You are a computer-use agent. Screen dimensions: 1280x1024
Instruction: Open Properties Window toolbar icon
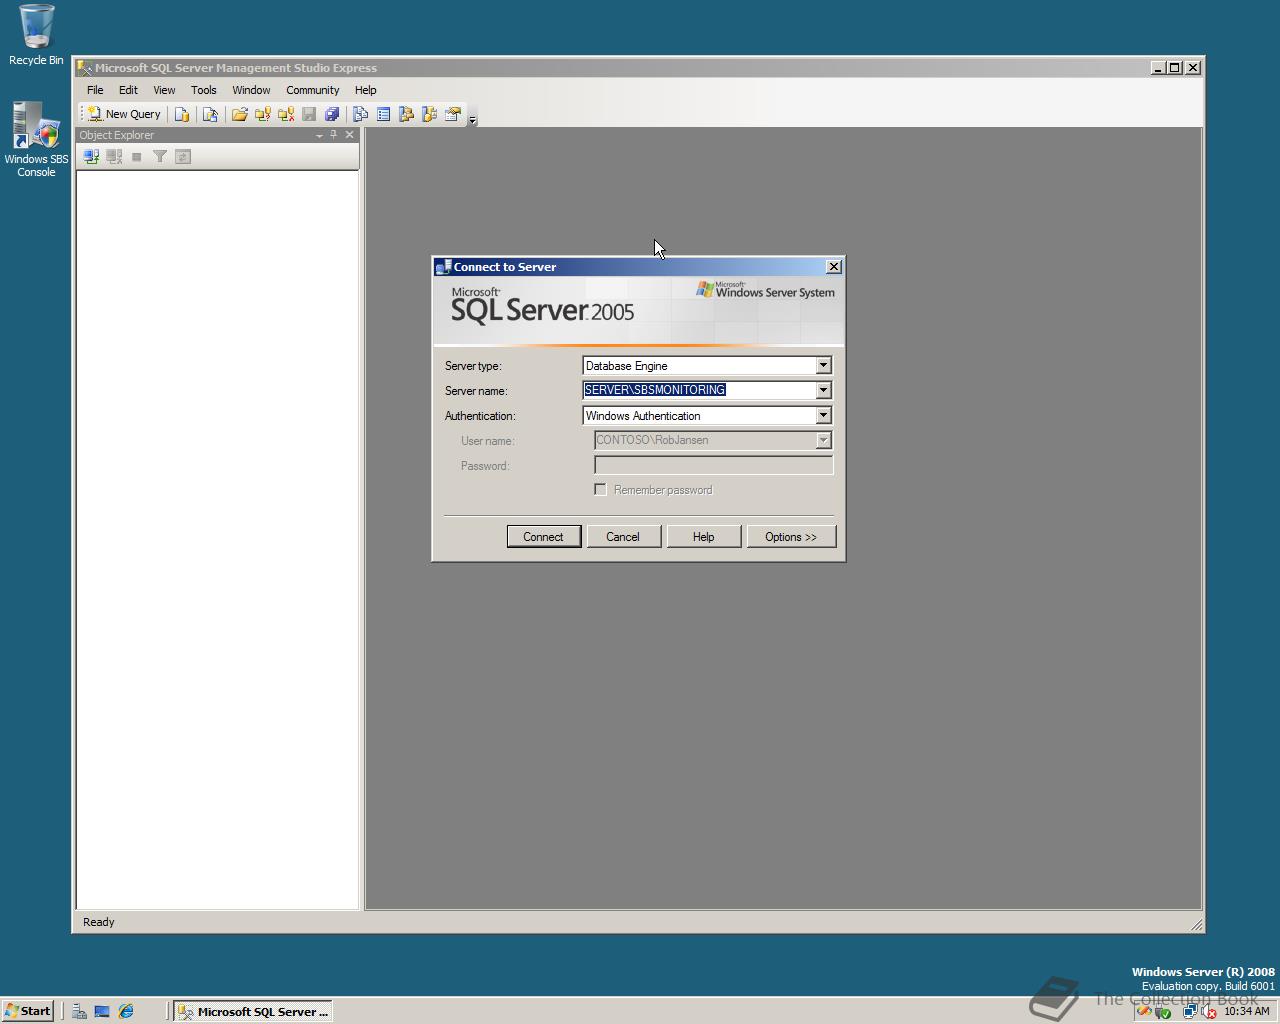[452, 114]
